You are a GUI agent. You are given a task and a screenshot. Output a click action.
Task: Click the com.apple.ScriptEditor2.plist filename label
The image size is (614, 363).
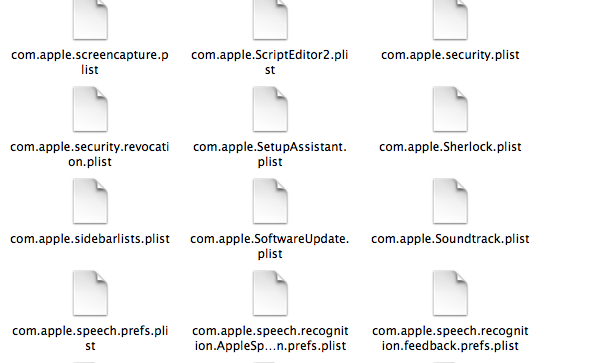click(270, 62)
